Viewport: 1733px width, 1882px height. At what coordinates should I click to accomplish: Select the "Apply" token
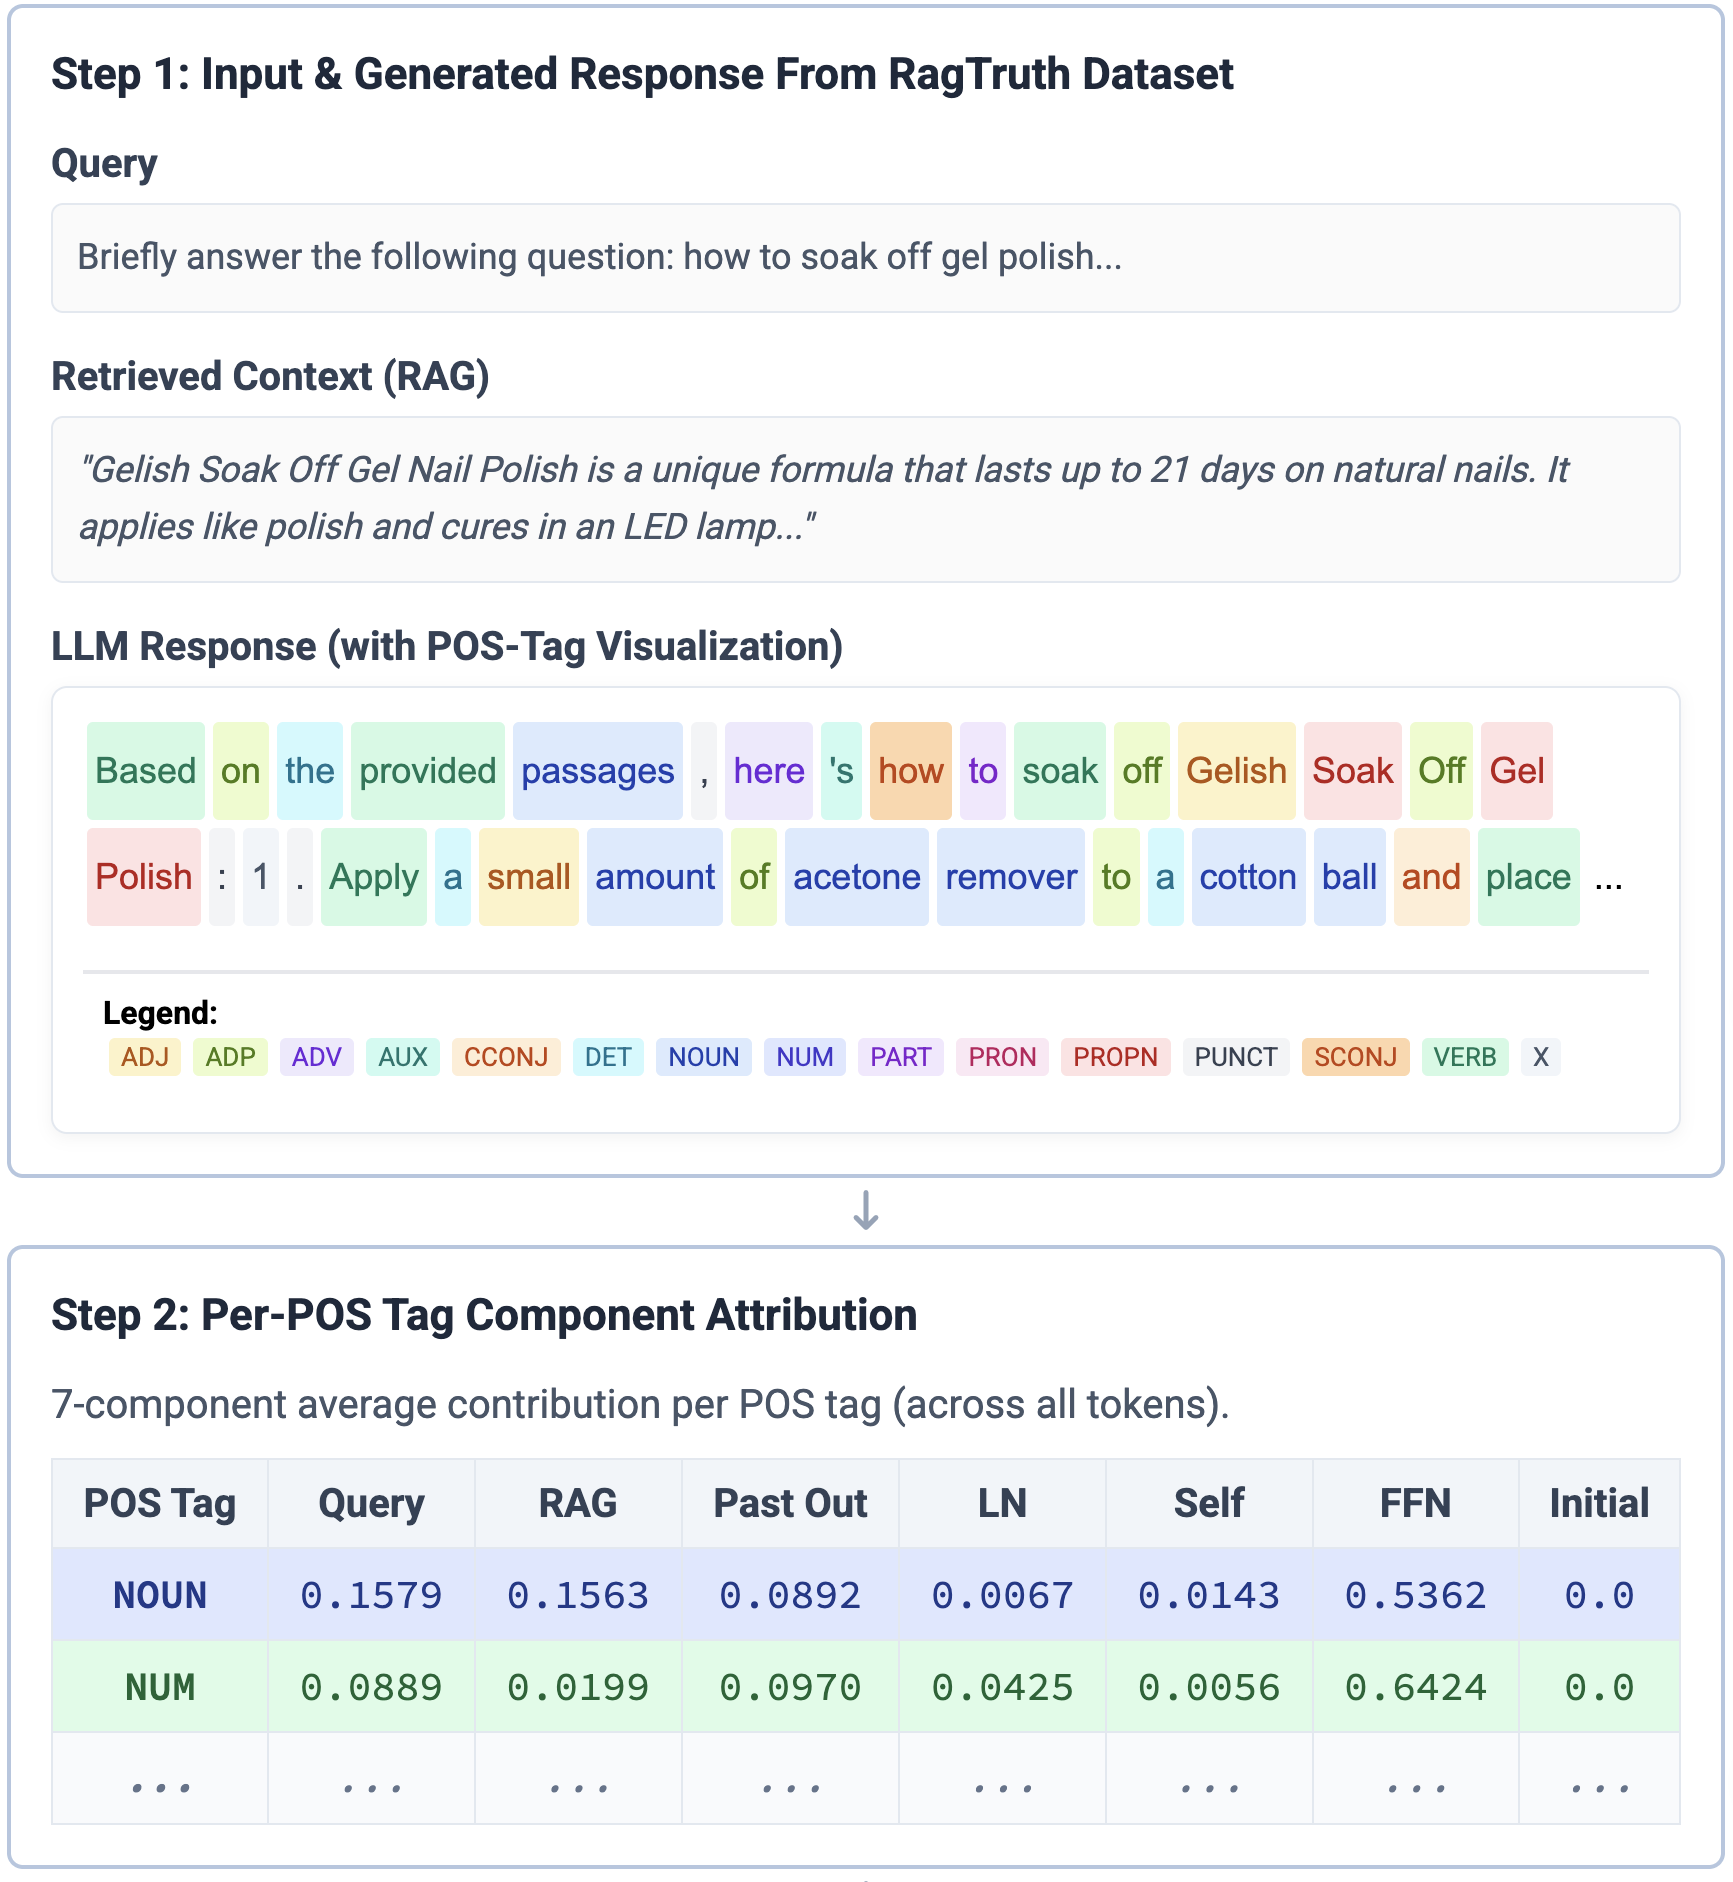tap(373, 877)
